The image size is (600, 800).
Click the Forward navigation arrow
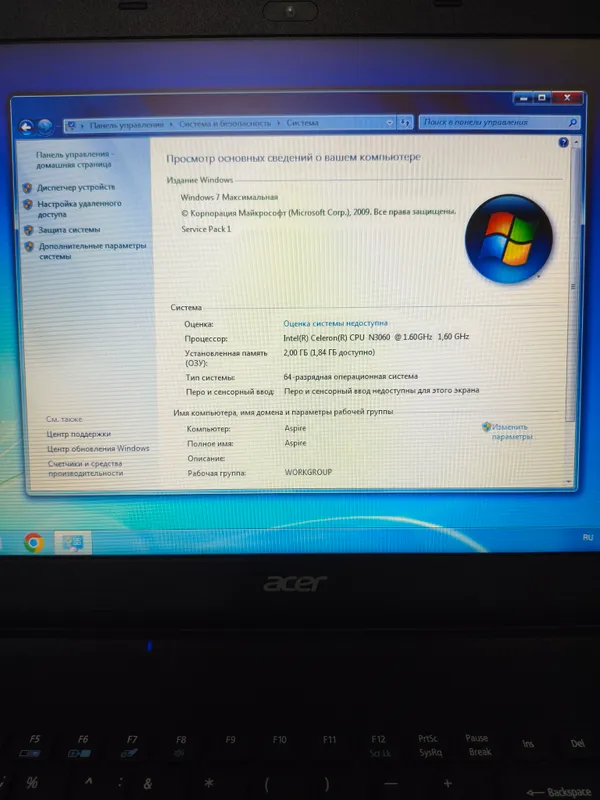(45, 126)
